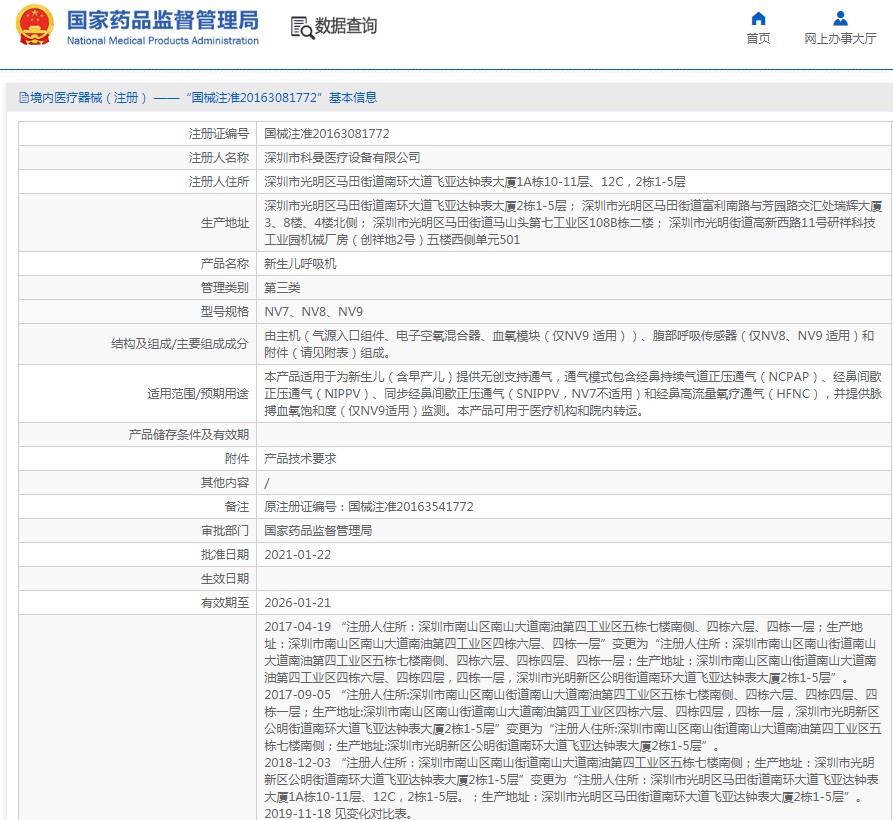The image size is (893, 820).
Task: Select 结构及组成/主要组成成分 label
Action: click(179, 344)
